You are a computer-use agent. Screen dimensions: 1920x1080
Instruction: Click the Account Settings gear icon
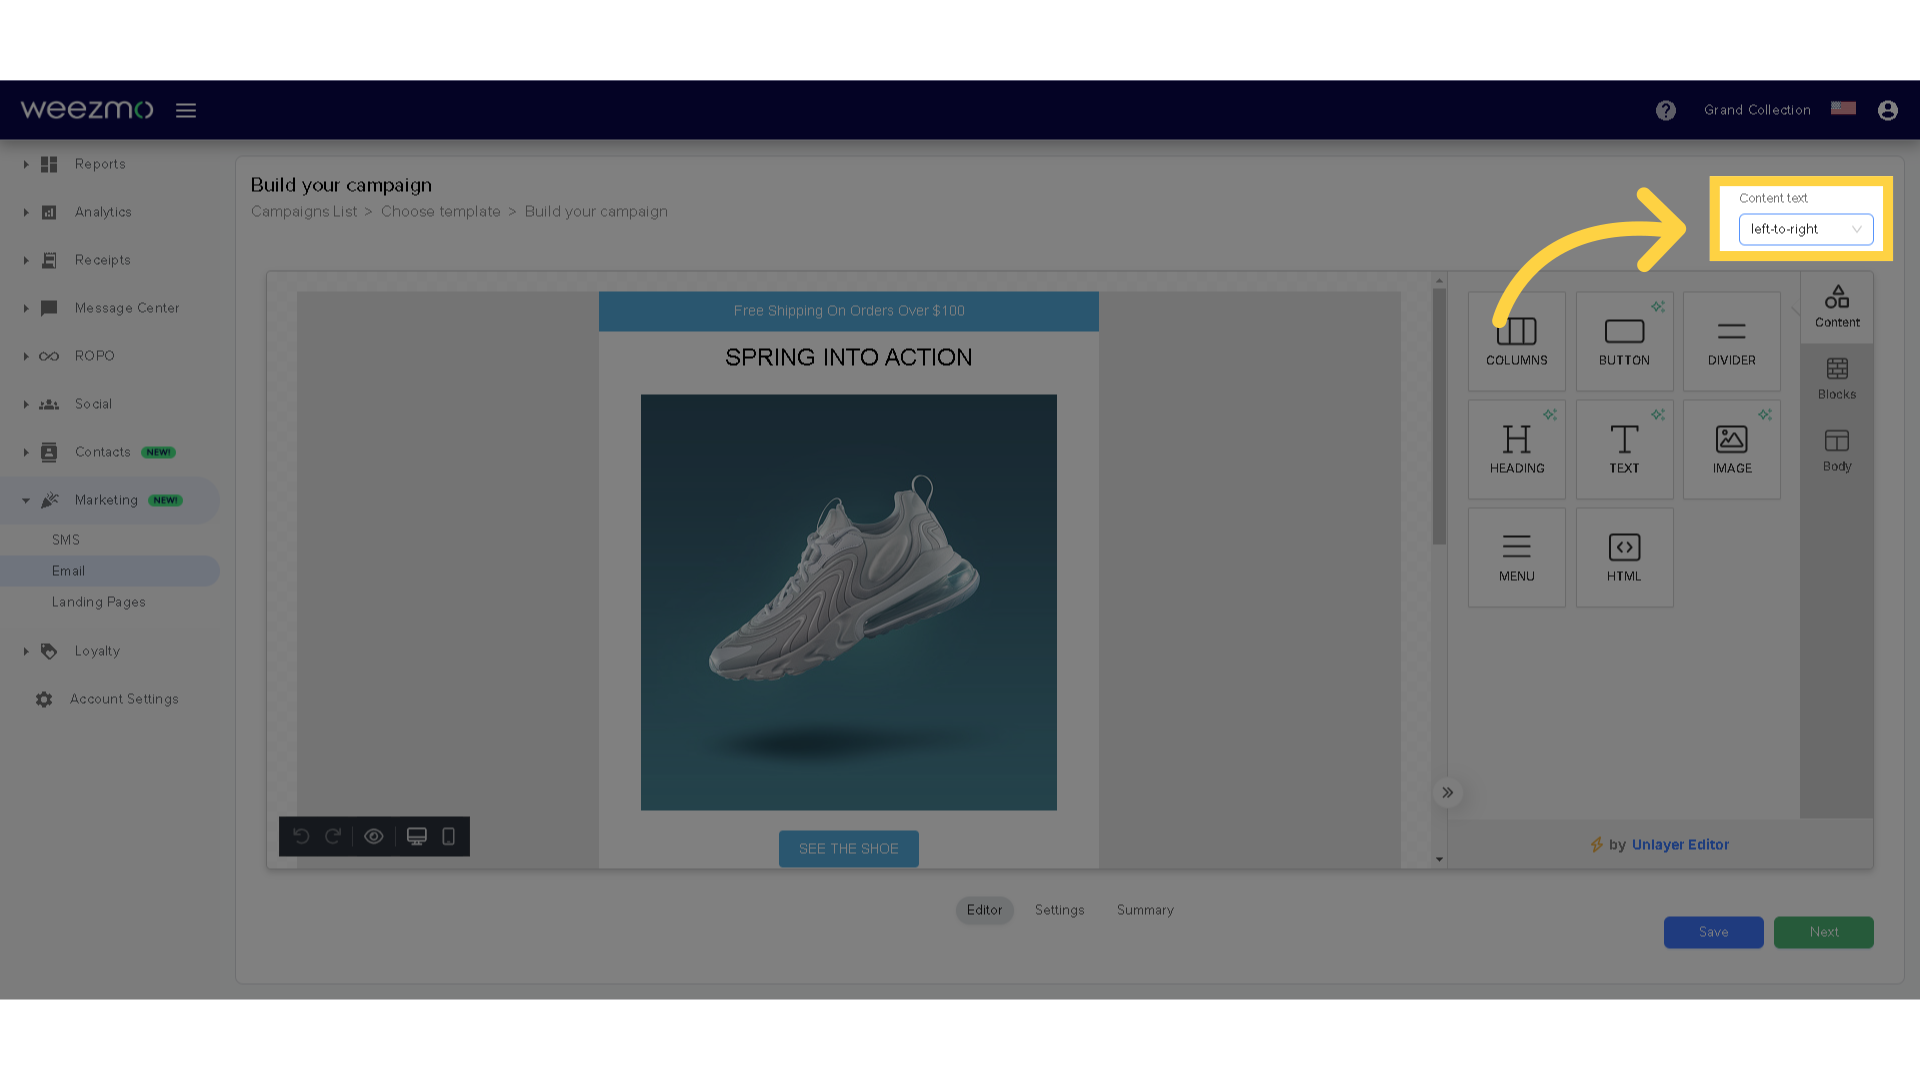click(x=44, y=699)
